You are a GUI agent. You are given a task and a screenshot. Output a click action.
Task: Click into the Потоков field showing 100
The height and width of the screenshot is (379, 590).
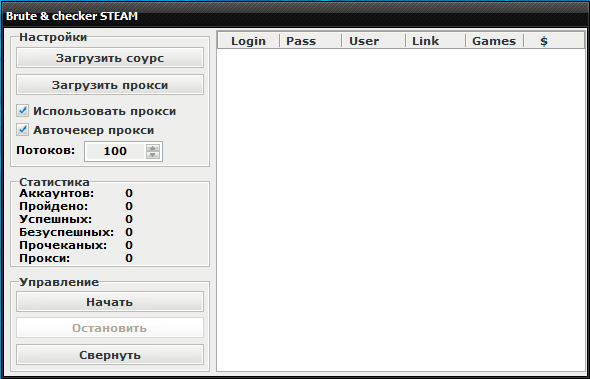[115, 151]
